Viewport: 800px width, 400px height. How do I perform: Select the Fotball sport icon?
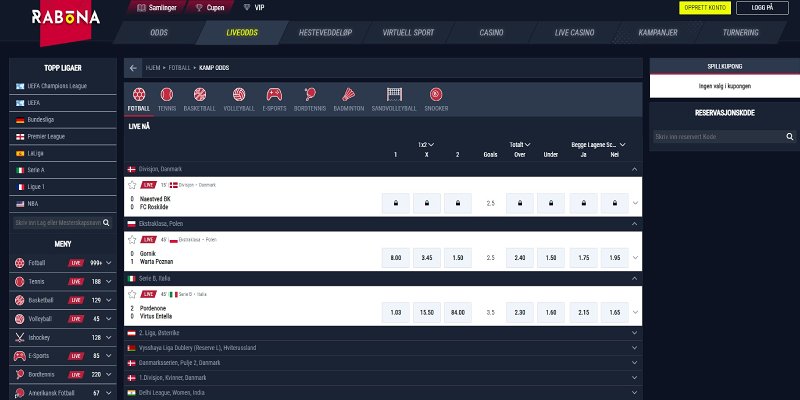pos(139,94)
